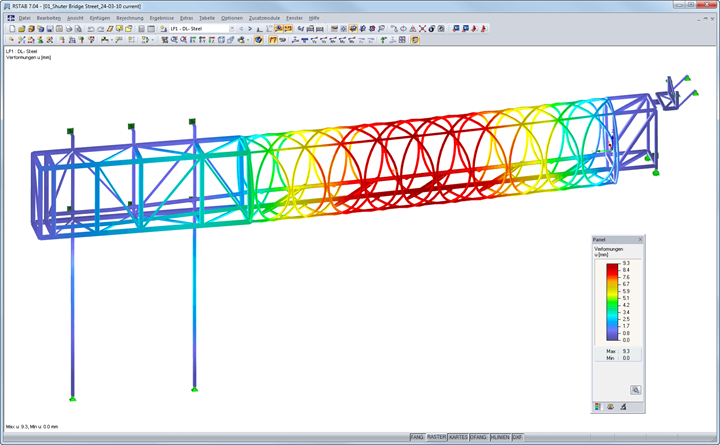Click the green support at left column base
The image size is (720, 445).
pos(72,399)
